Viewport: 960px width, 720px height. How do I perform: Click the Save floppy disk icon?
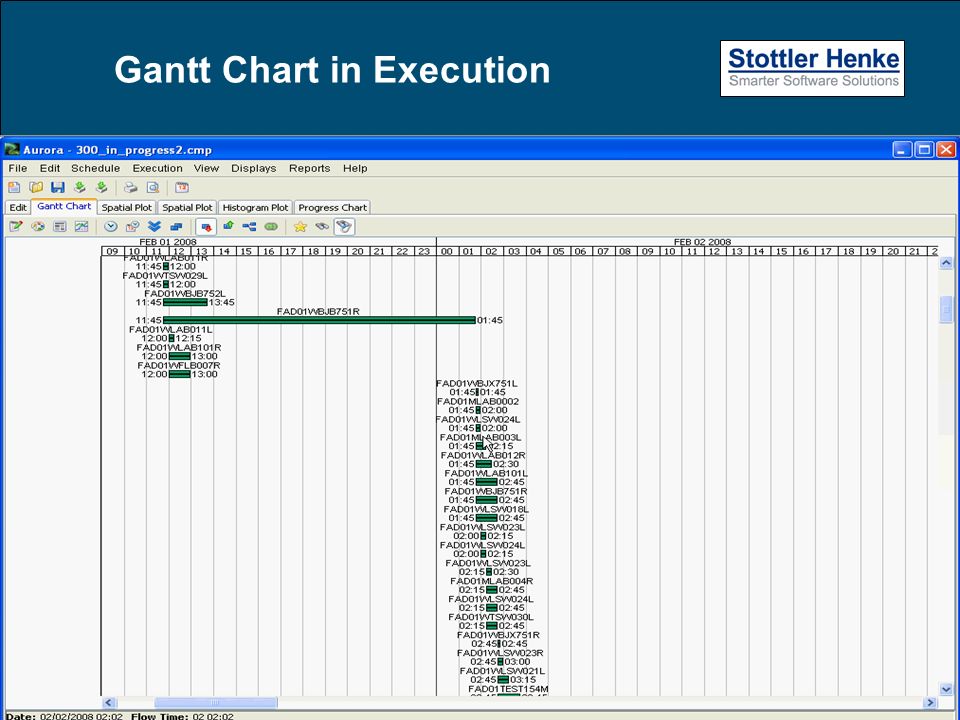pos(58,187)
